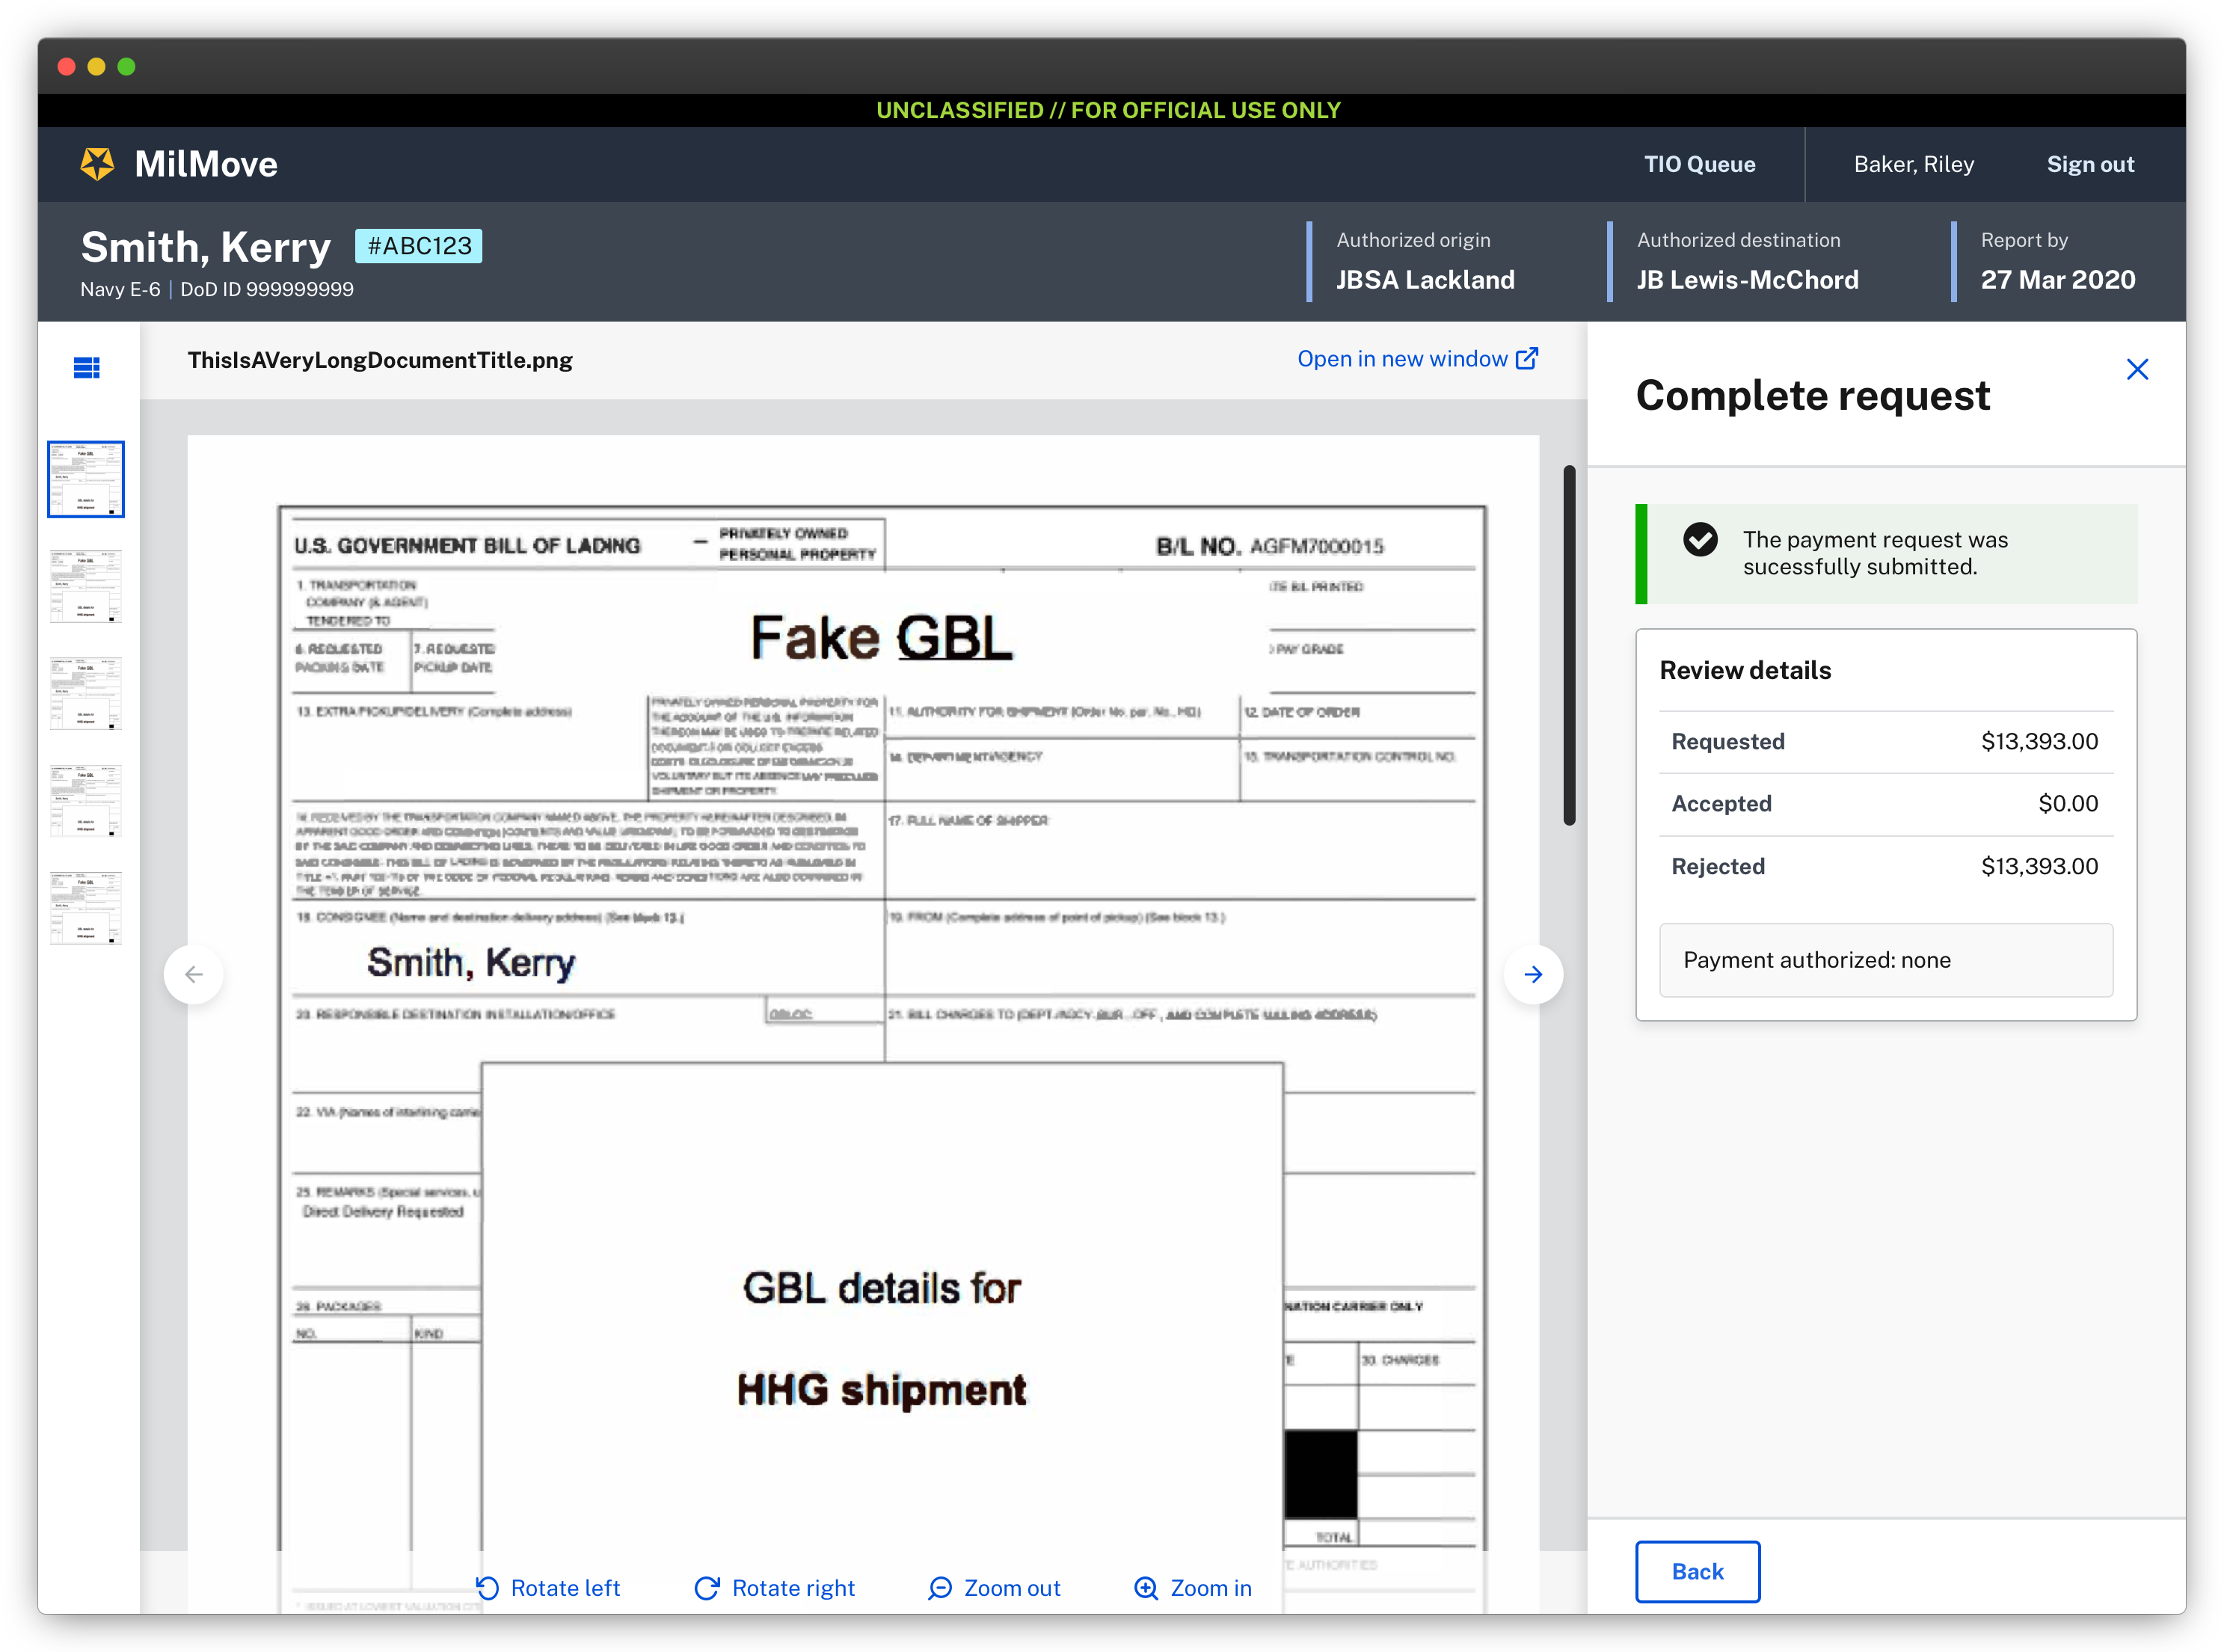Click the Rotate right icon
Screen dimensions: 2224x1652
(x=707, y=1588)
